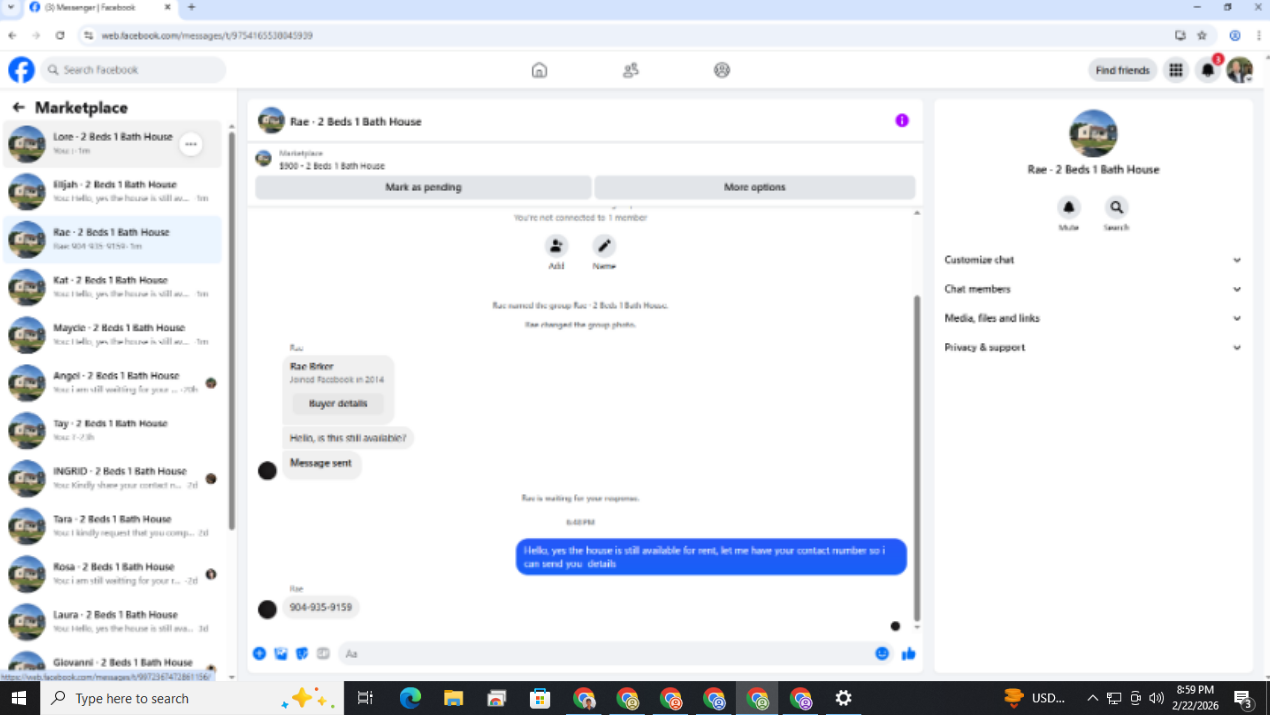The image size is (1270, 715).
Task: View Buyer details for Rae Briker
Action: tap(338, 404)
